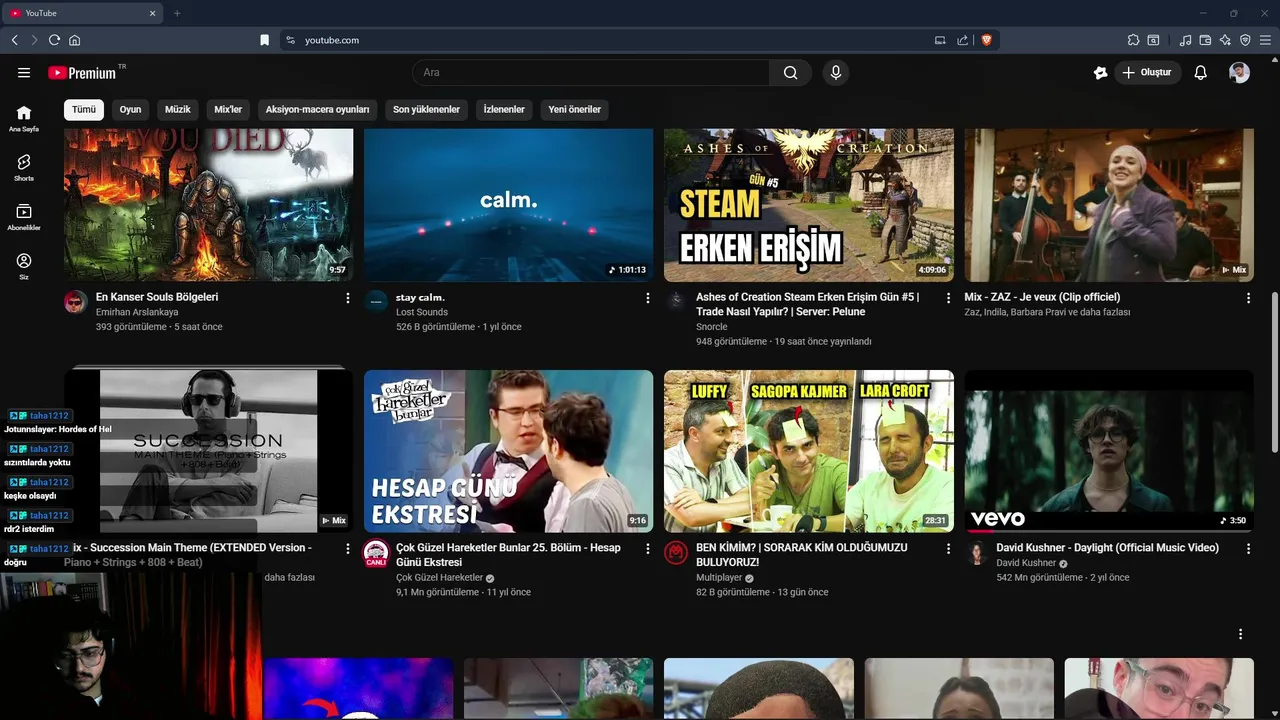
Task: Select the Yeni öneriler chip
Action: pyautogui.click(x=575, y=109)
